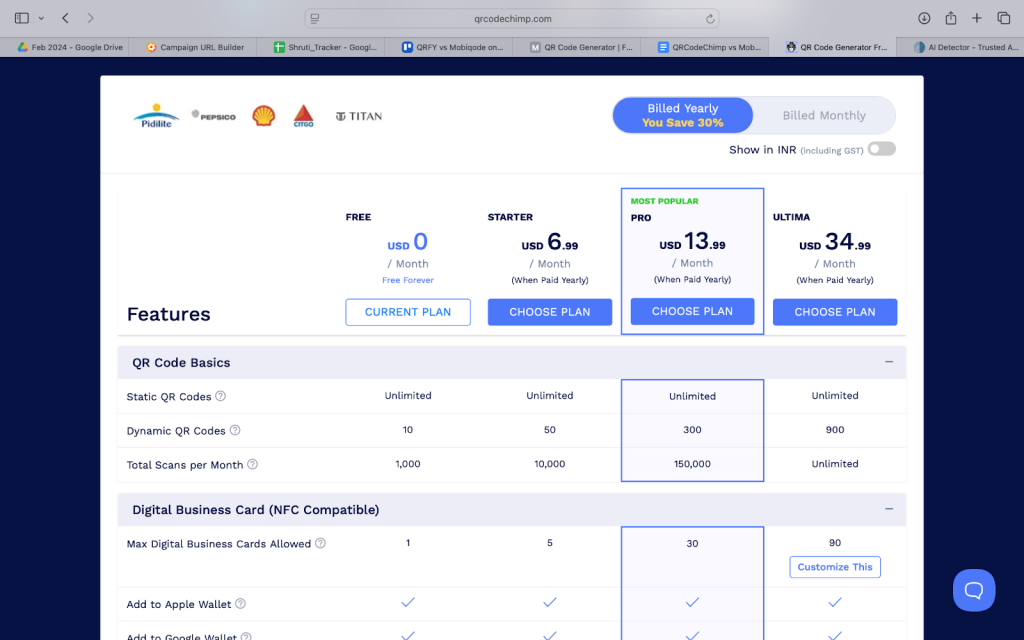Viewport: 1024px width, 640px height.
Task: Click Customize This under Ultima plan
Action: (835, 567)
